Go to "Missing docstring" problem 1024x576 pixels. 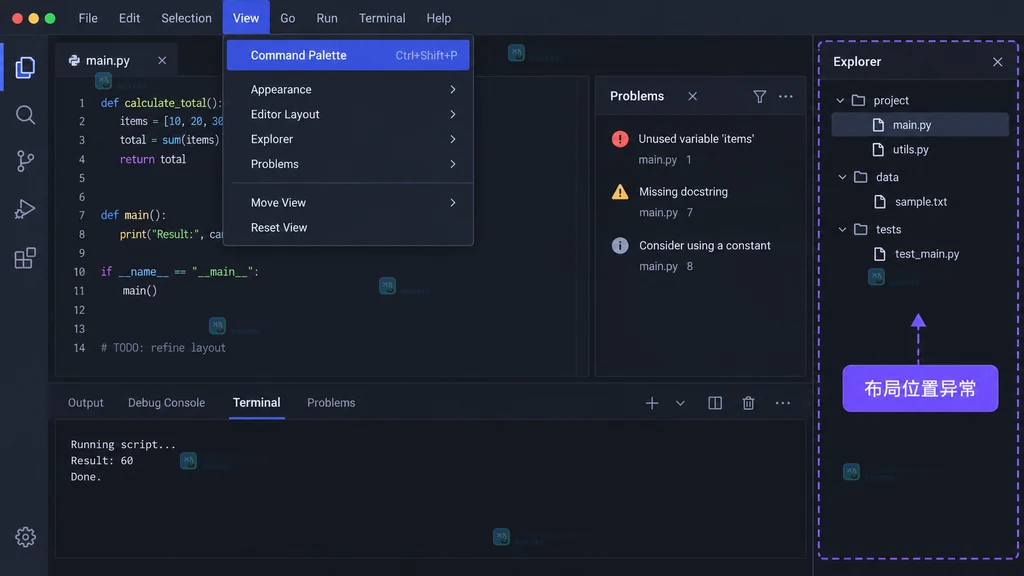click(683, 192)
